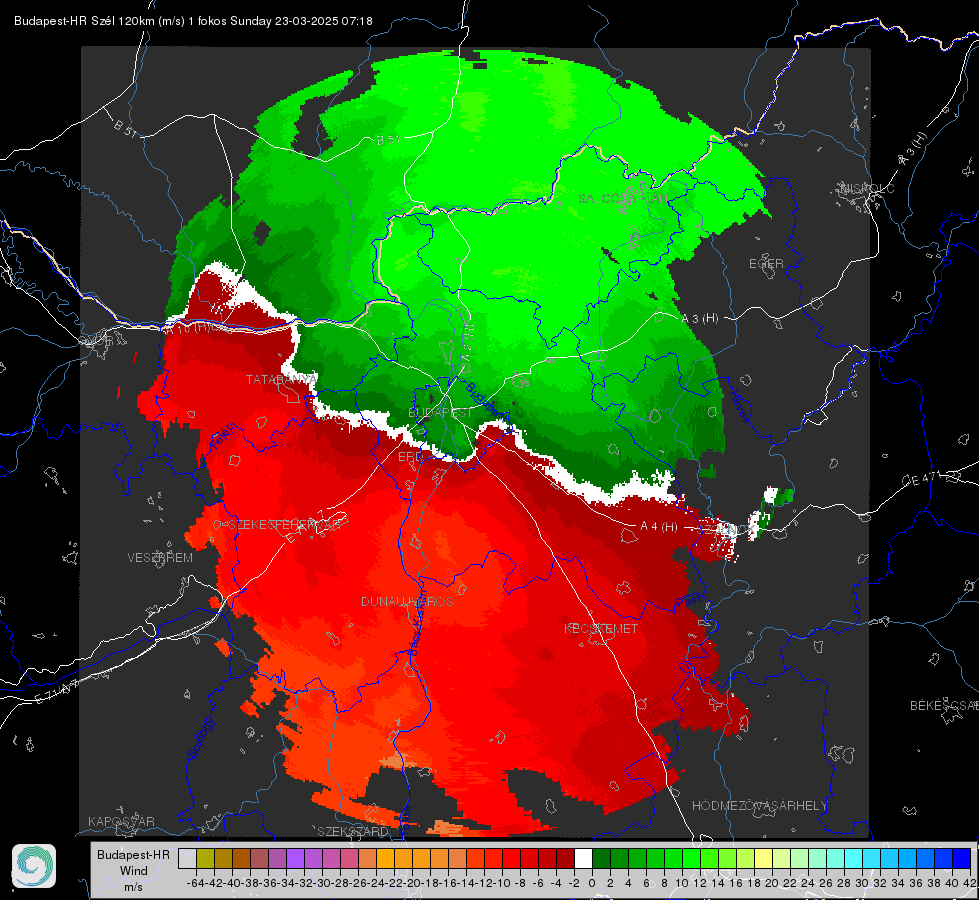Click the Heves county label
979x900 pixels.
(x=739, y=407)
